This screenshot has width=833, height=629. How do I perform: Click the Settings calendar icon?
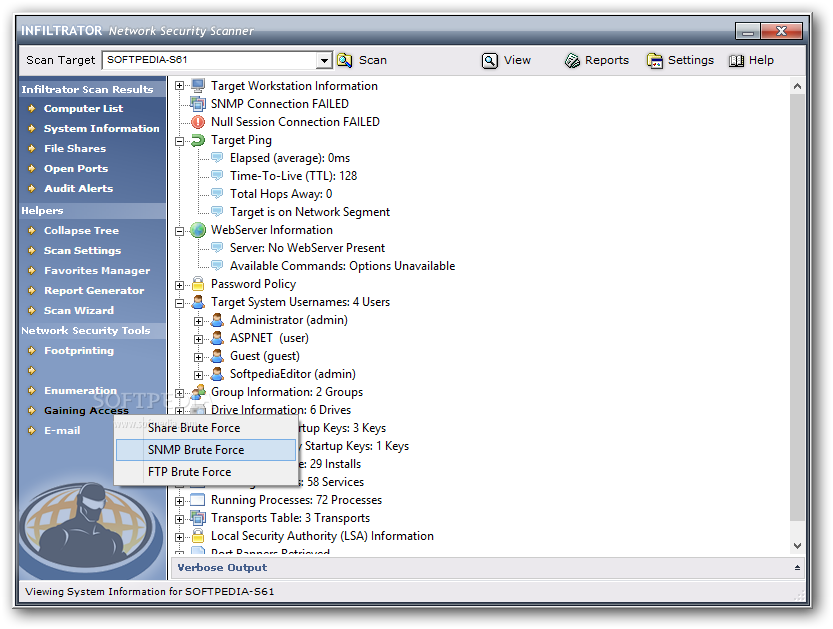tap(655, 61)
